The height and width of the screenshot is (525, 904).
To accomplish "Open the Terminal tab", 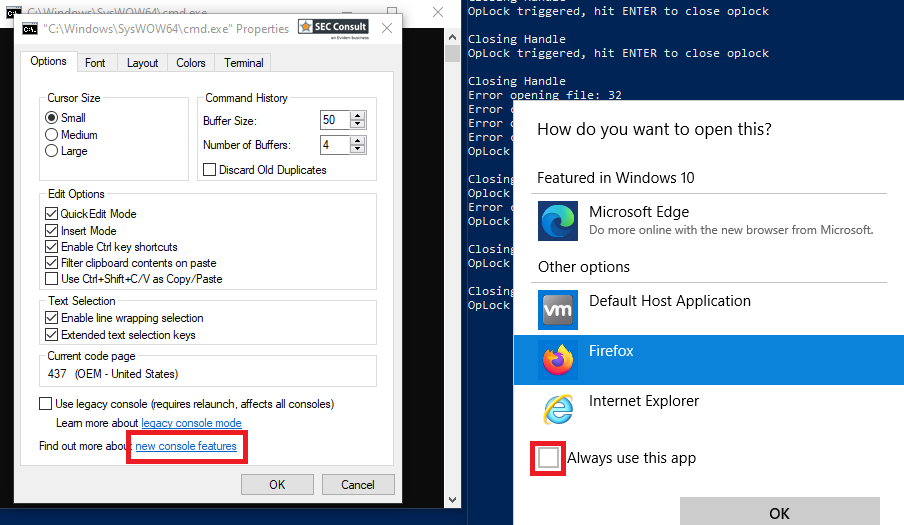I will click(x=243, y=63).
